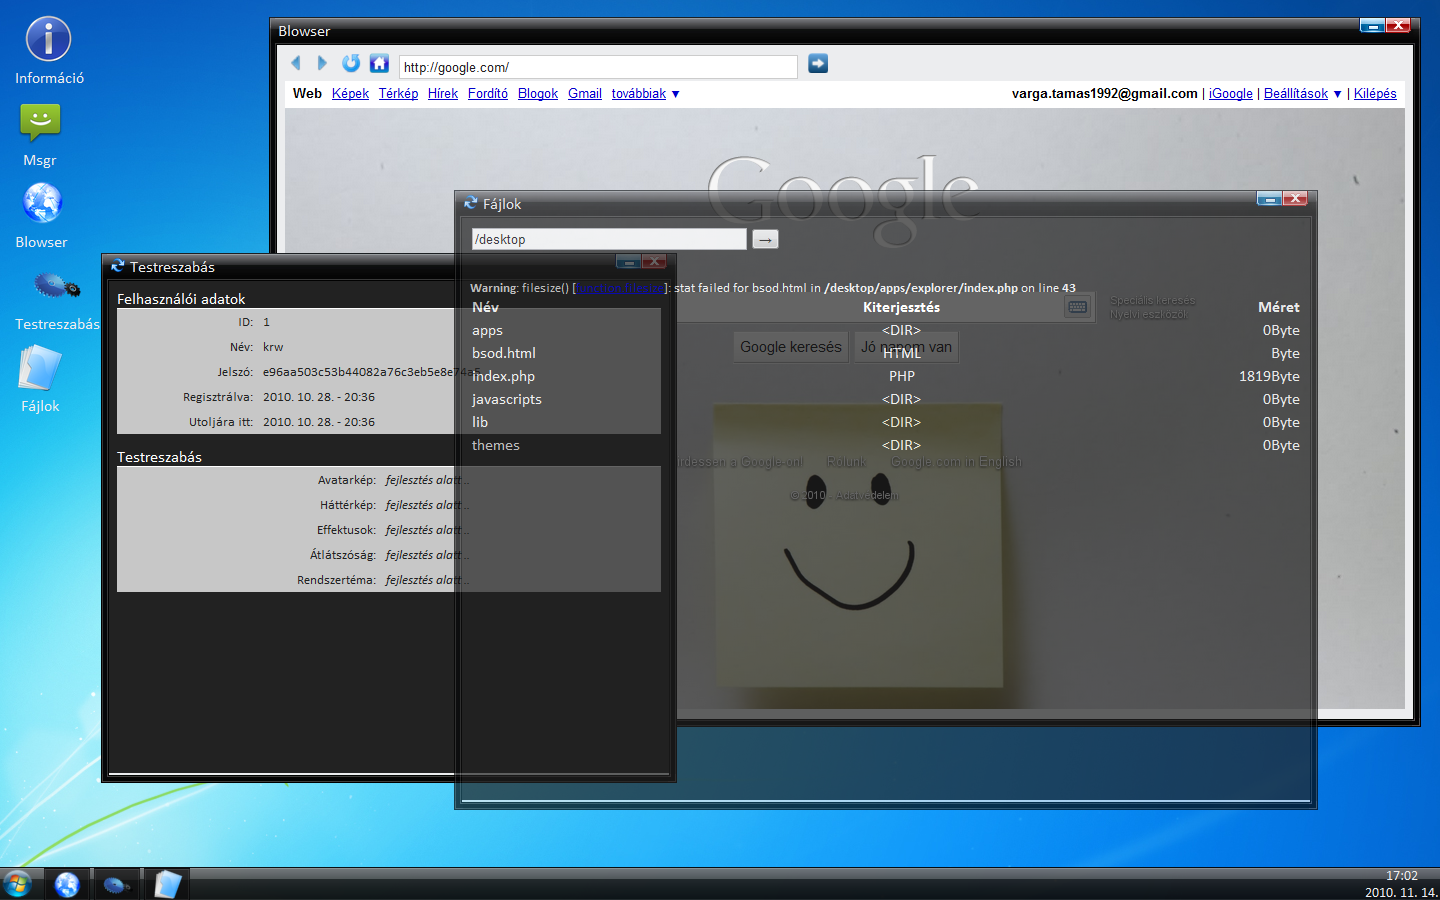
Task: Open the Fájlok desktop icon
Action: coord(40,369)
